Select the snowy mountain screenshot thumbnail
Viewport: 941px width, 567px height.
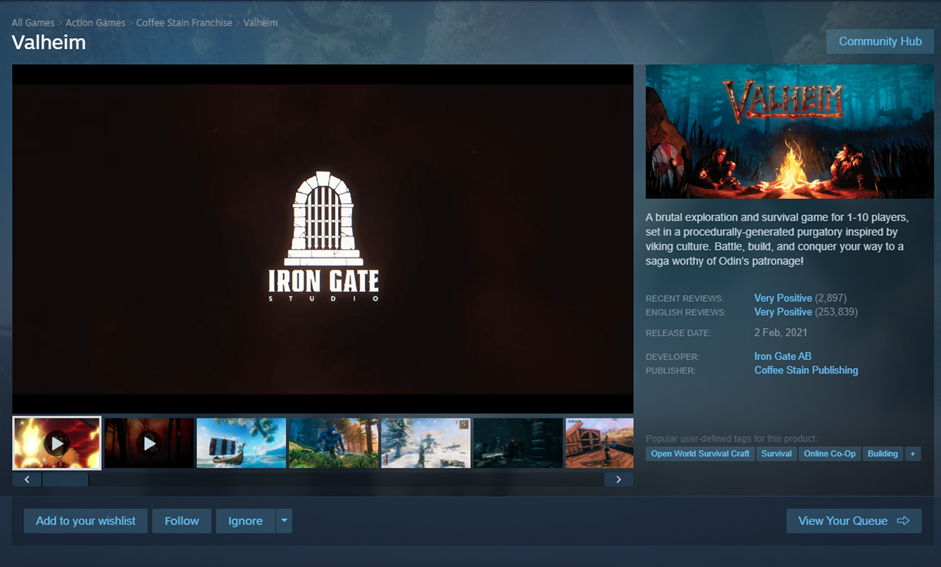pos(426,443)
